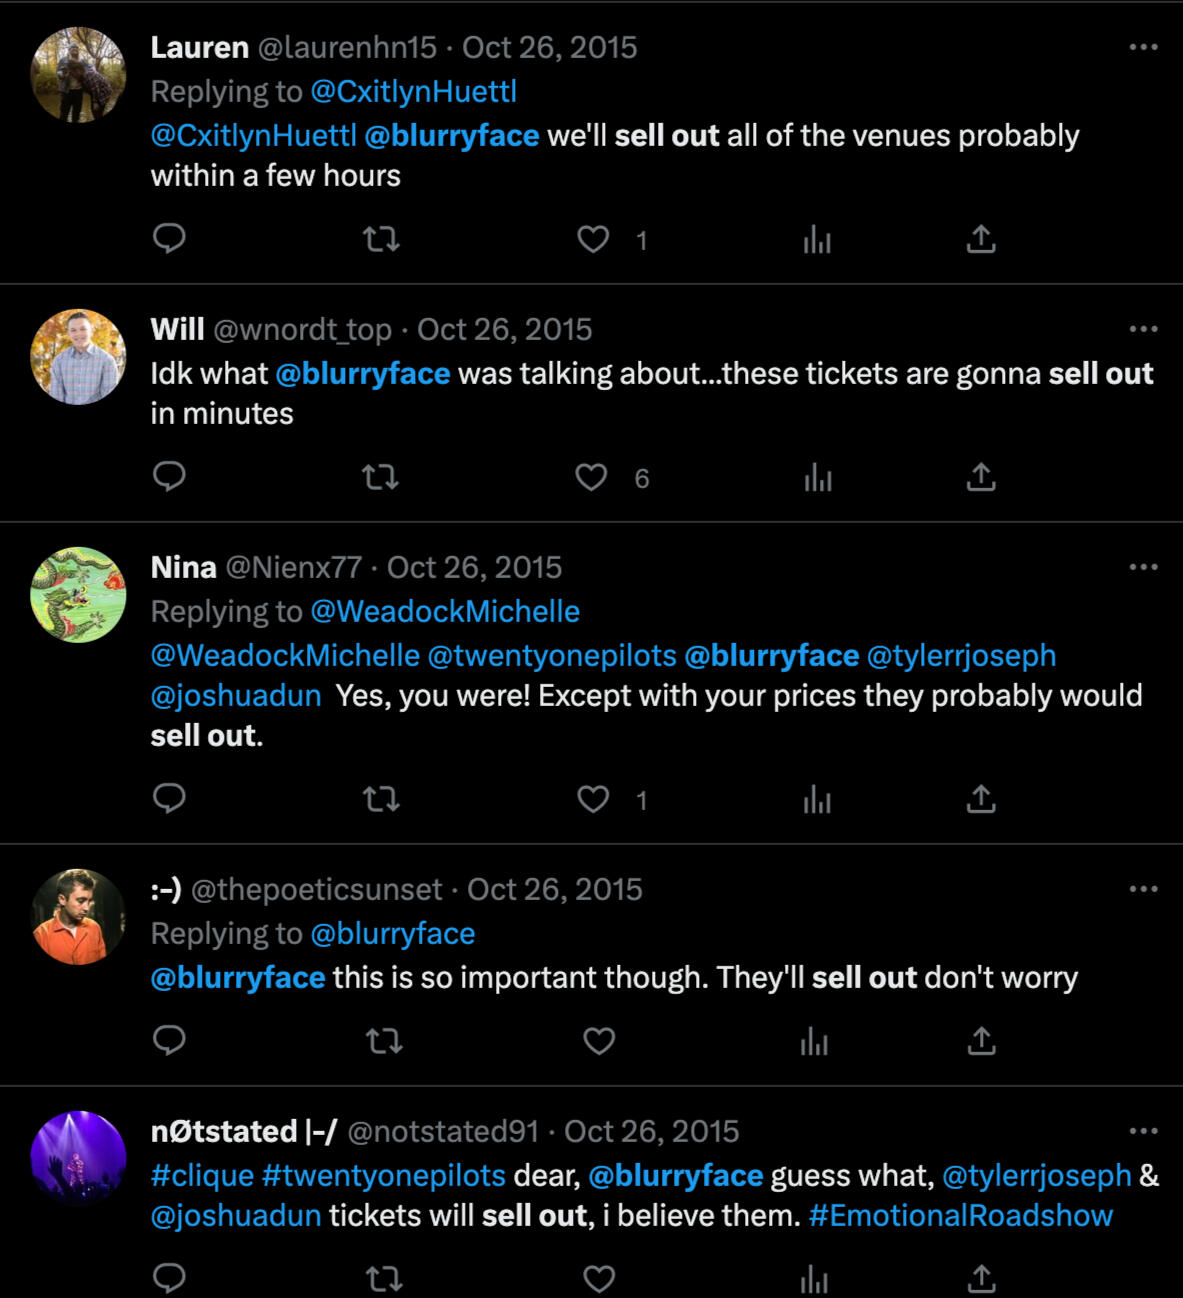Open Nina's dragon avatar
The width and height of the screenshot is (1183, 1298).
coord(78,595)
